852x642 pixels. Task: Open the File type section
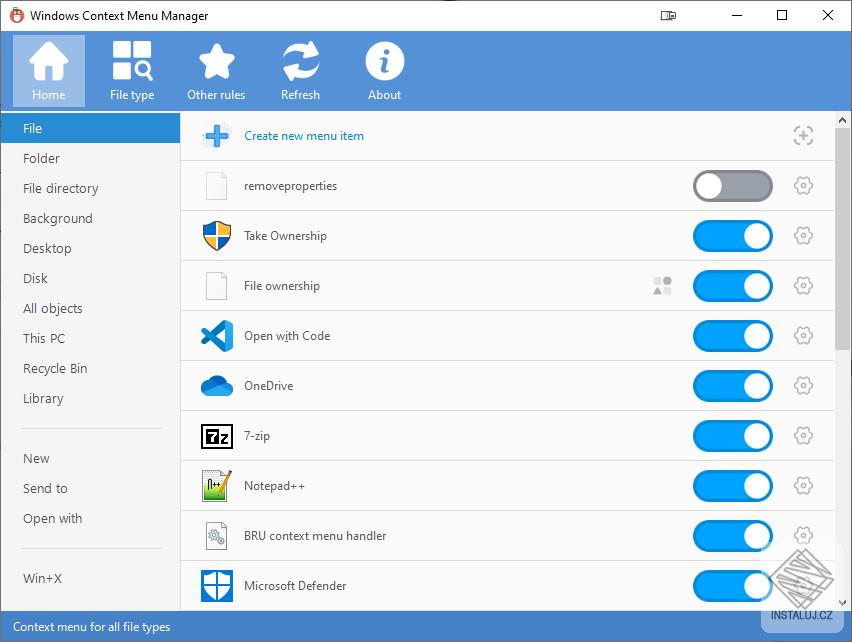click(x=132, y=71)
